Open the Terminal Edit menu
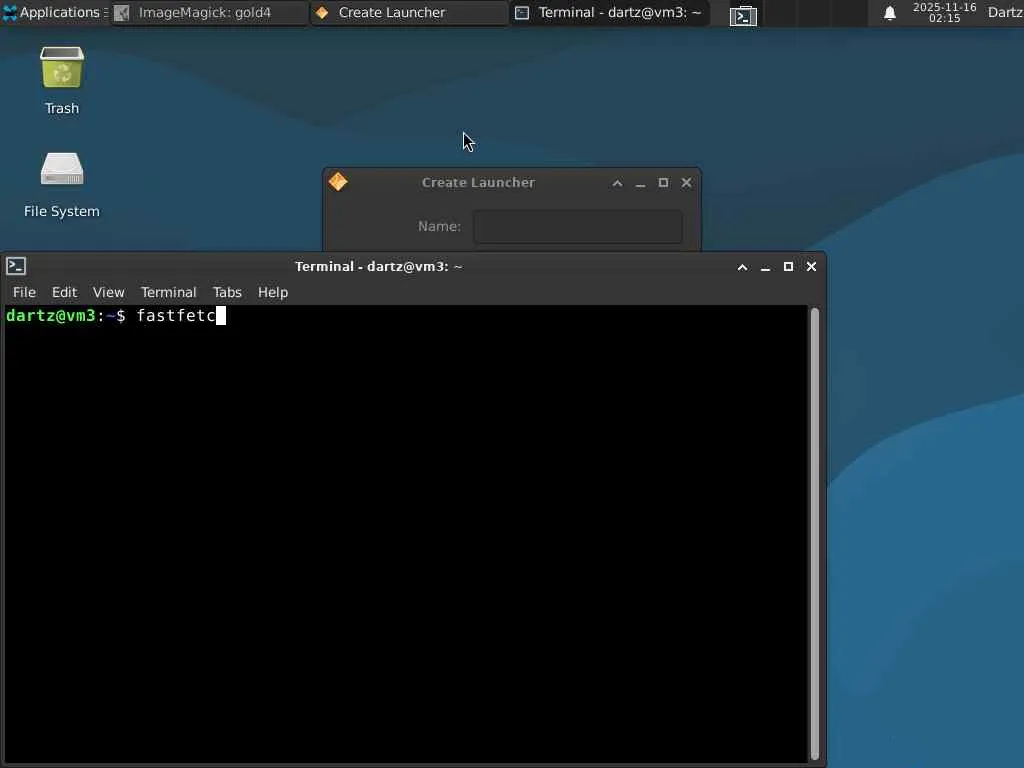This screenshot has width=1024, height=768. [x=65, y=292]
